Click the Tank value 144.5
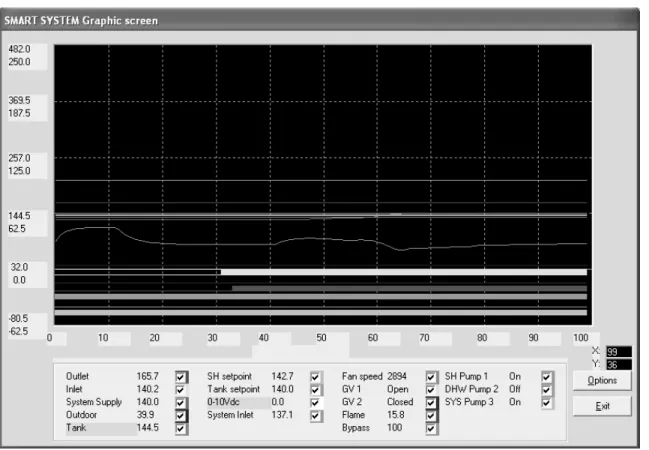Viewport: 649px width, 450px height. pyautogui.click(x=148, y=428)
